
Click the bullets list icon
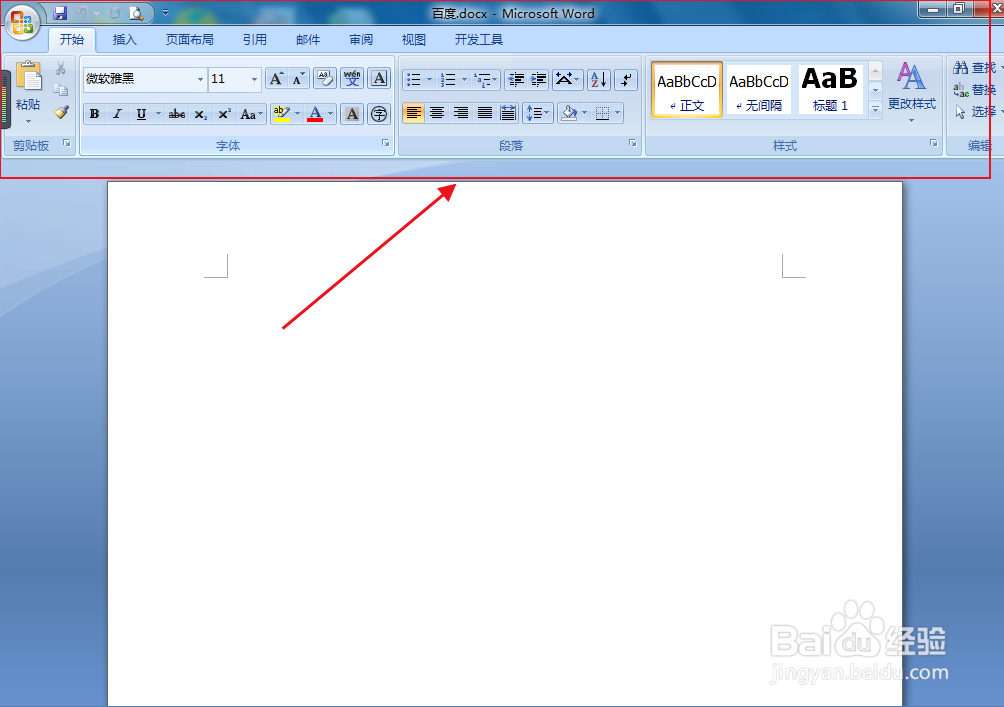414,79
